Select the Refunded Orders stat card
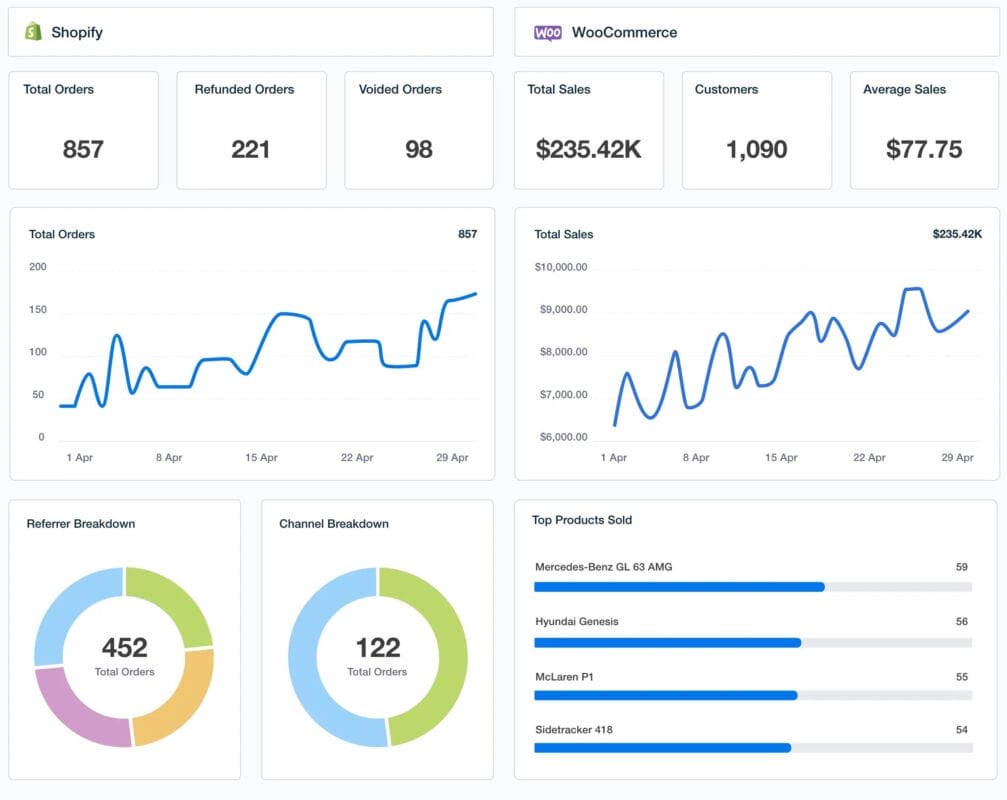The height and width of the screenshot is (800, 1007). pyautogui.click(x=250, y=129)
